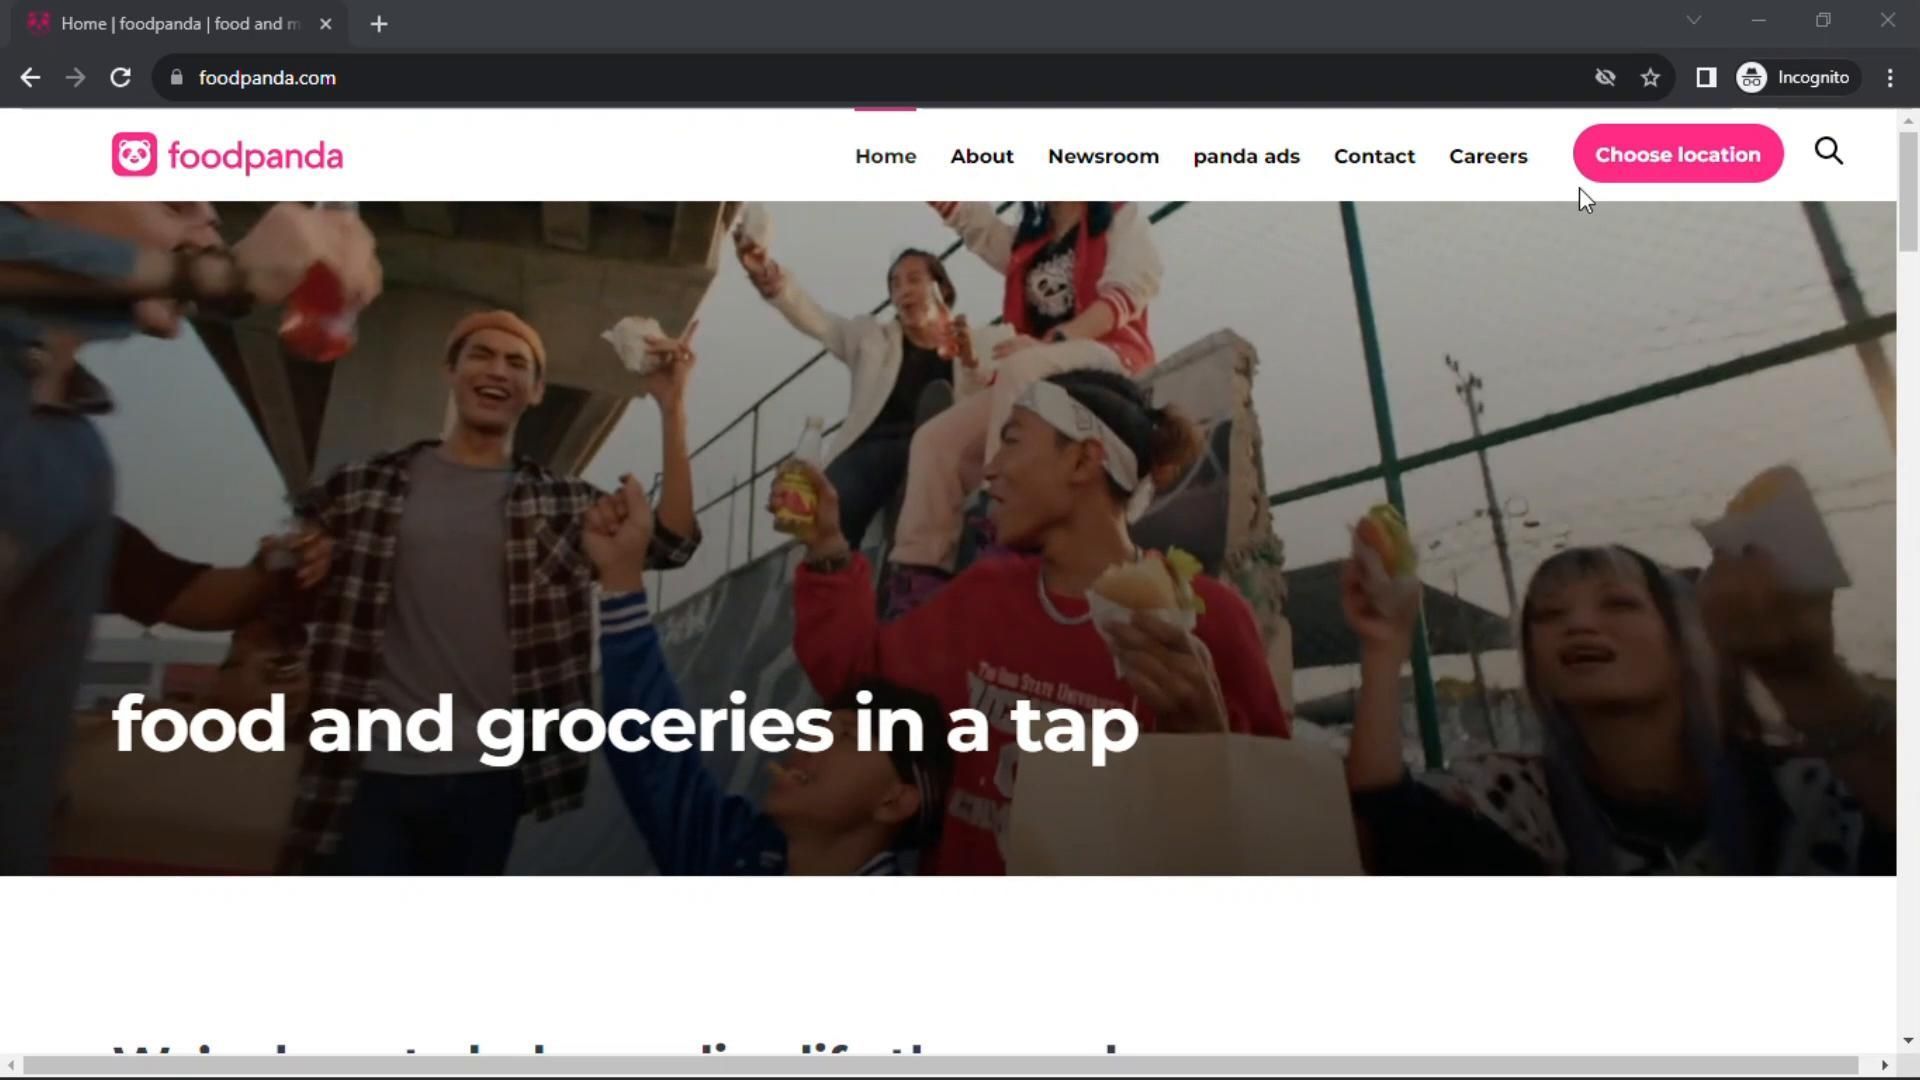This screenshot has width=1920, height=1080.
Task: Open the Chrome three-dot menu
Action: pos(1890,78)
